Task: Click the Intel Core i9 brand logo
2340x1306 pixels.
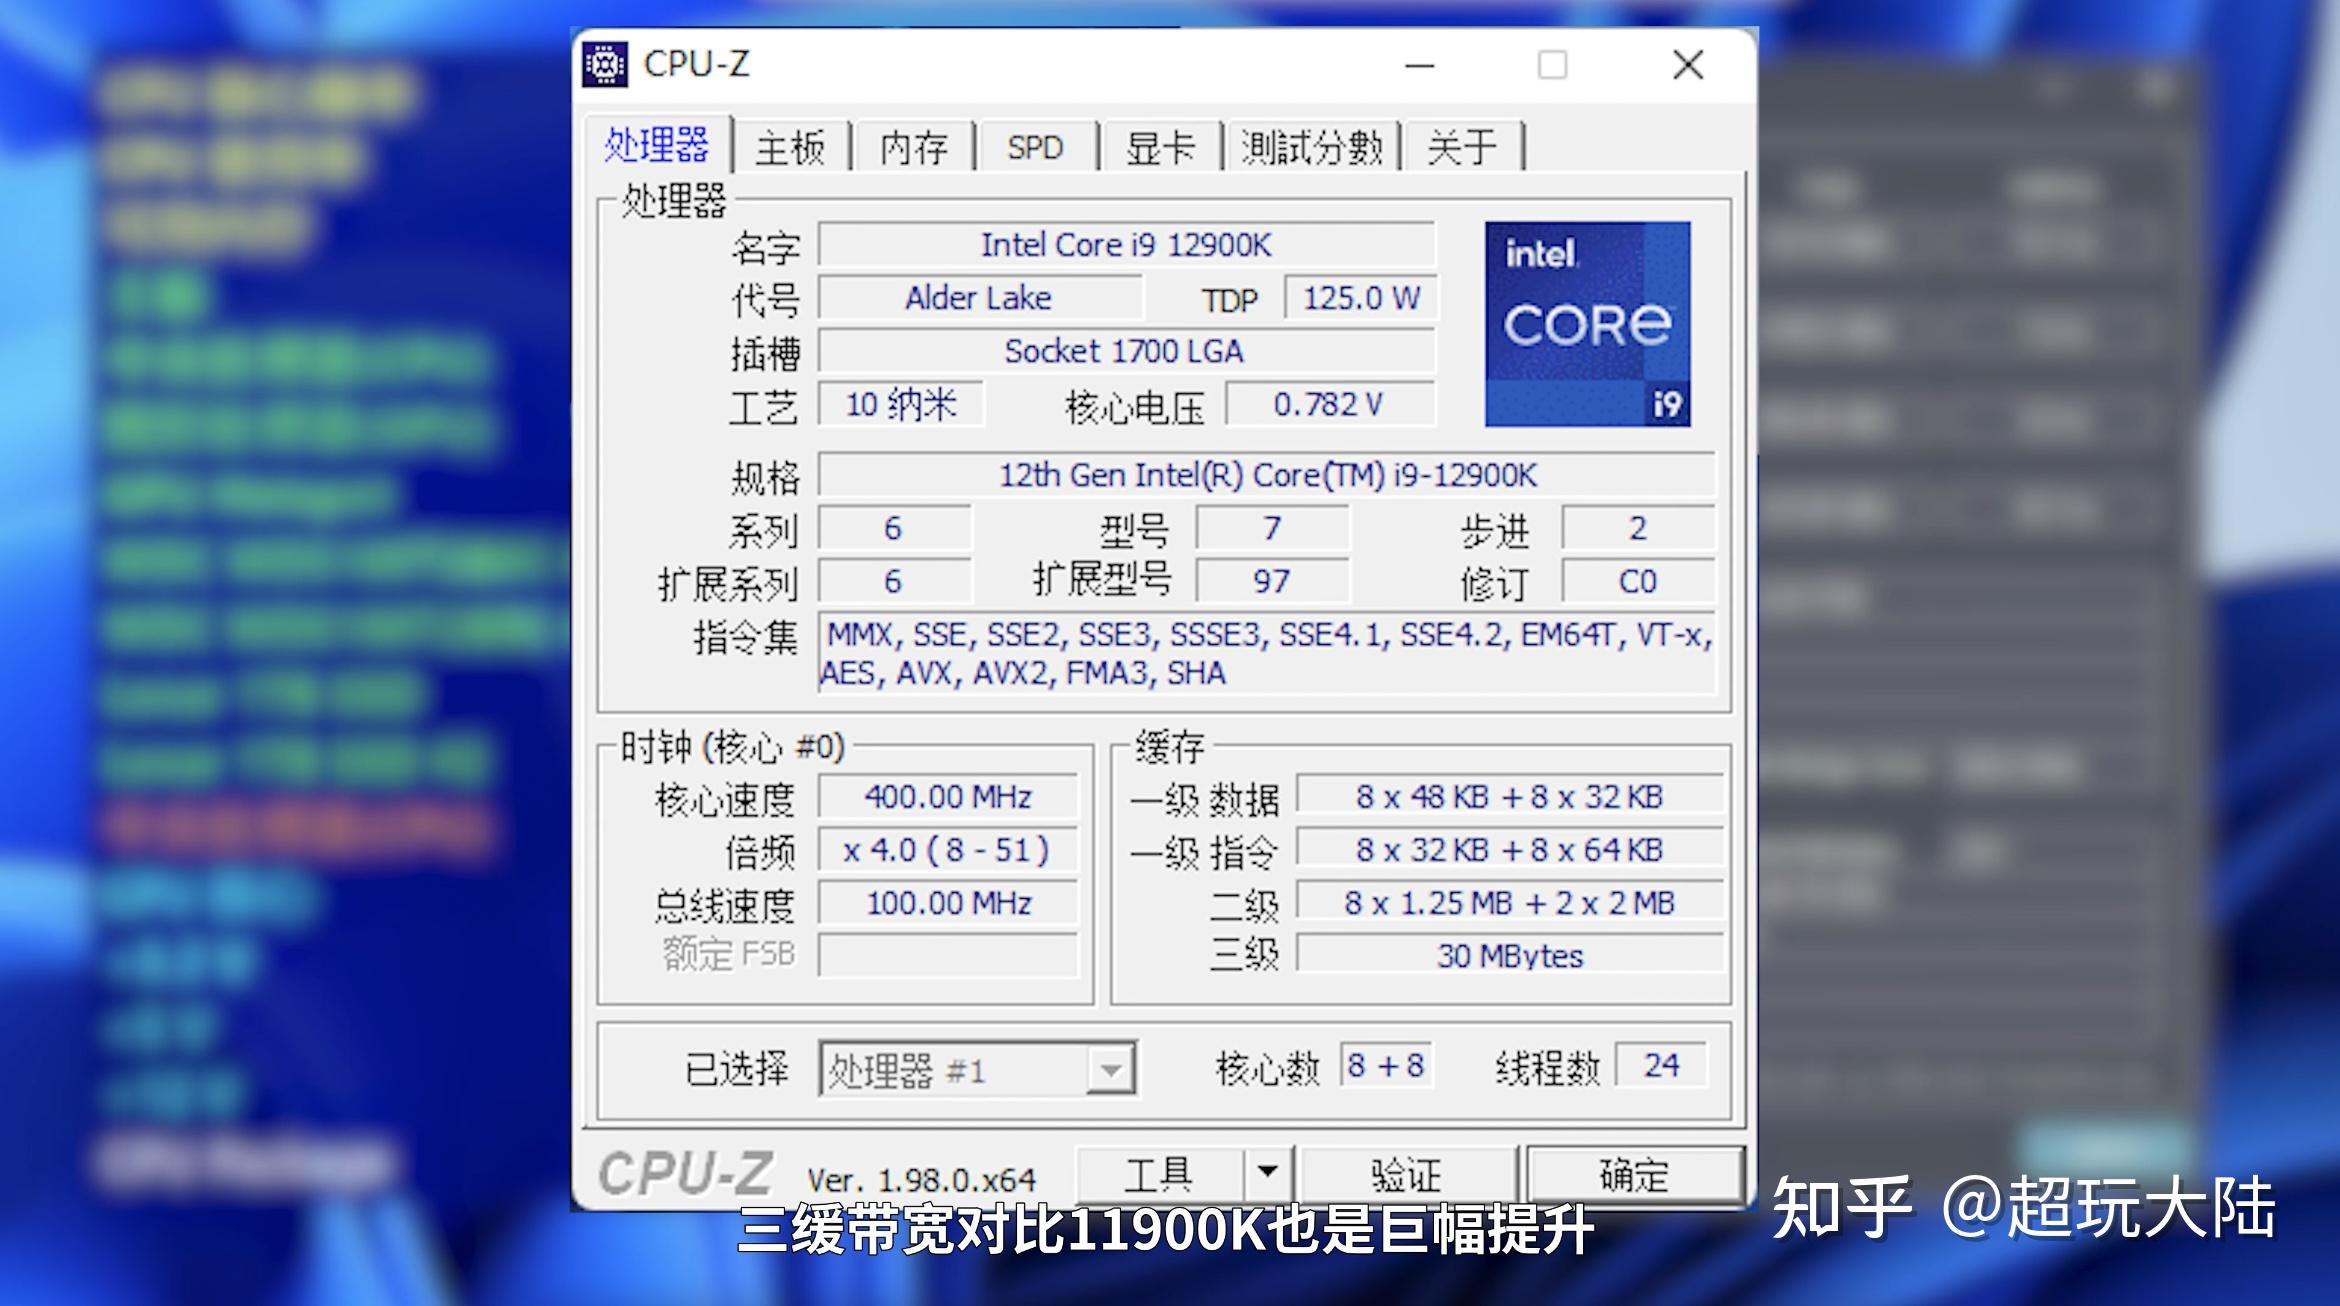Action: coord(1588,324)
